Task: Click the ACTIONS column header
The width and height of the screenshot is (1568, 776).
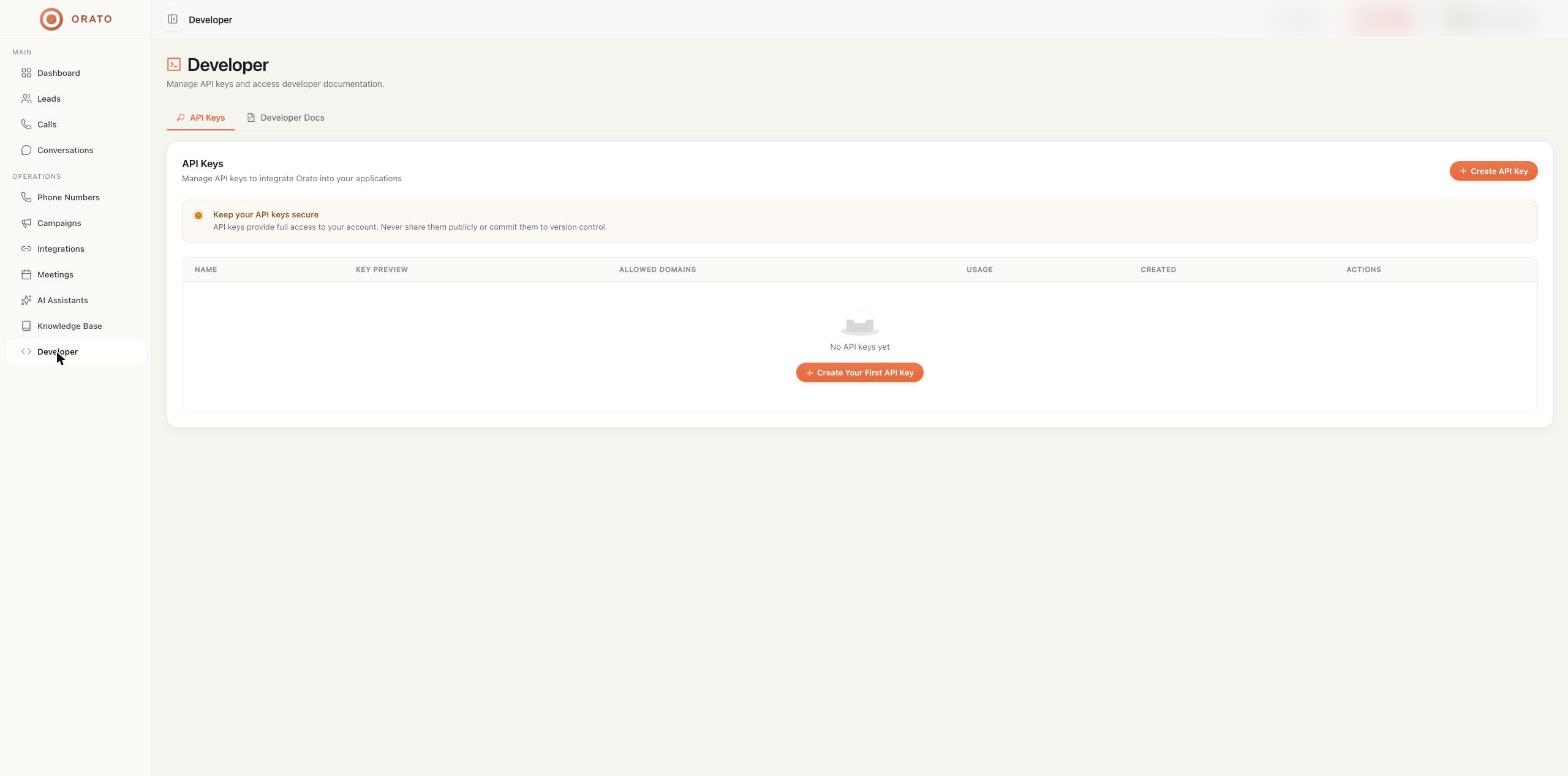Action: click(x=1363, y=270)
